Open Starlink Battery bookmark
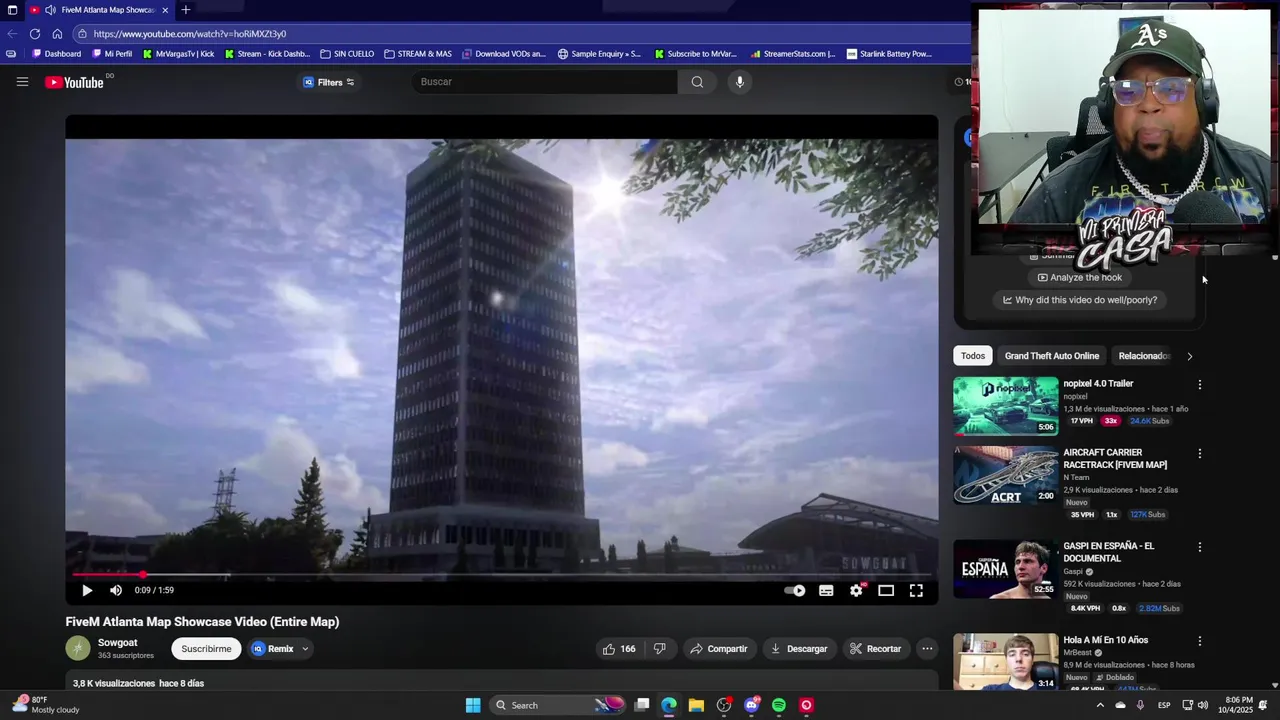 coord(888,54)
